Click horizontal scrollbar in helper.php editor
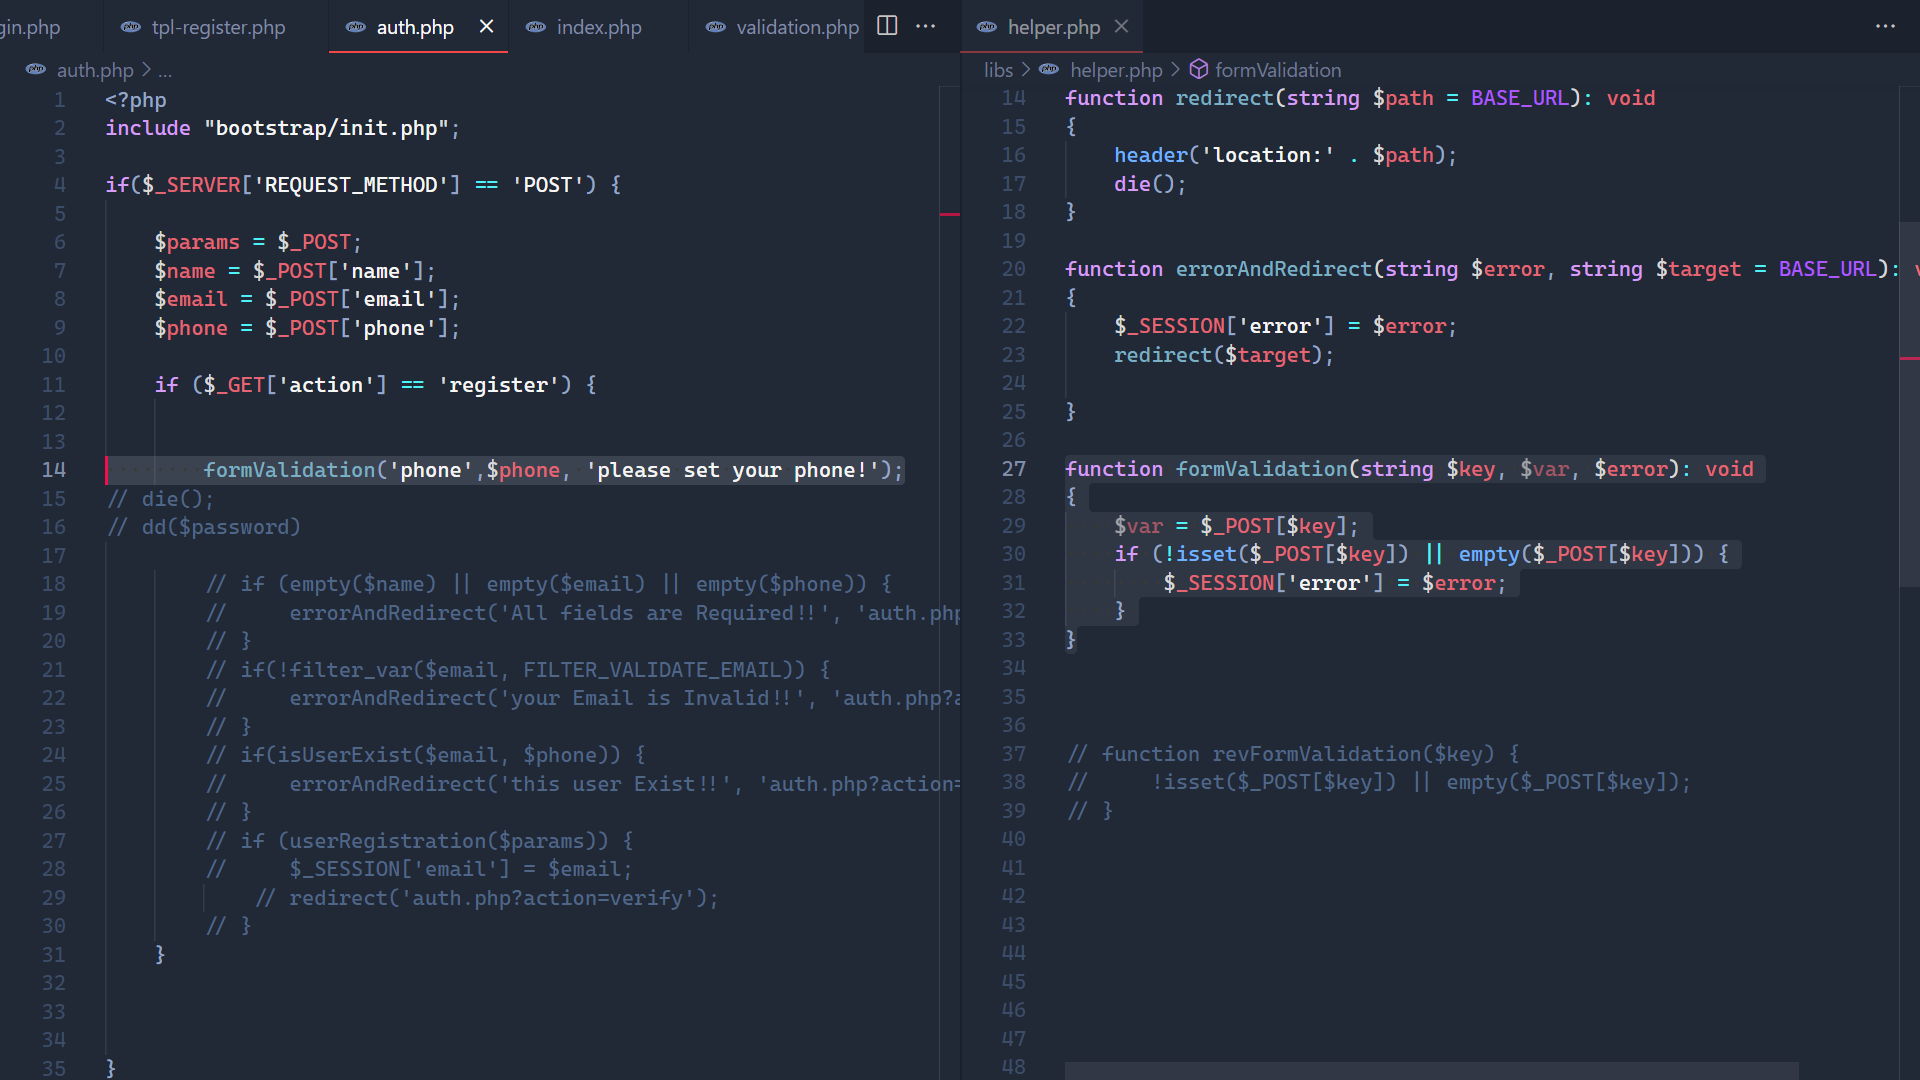This screenshot has width=1920, height=1080. coord(1431,1071)
